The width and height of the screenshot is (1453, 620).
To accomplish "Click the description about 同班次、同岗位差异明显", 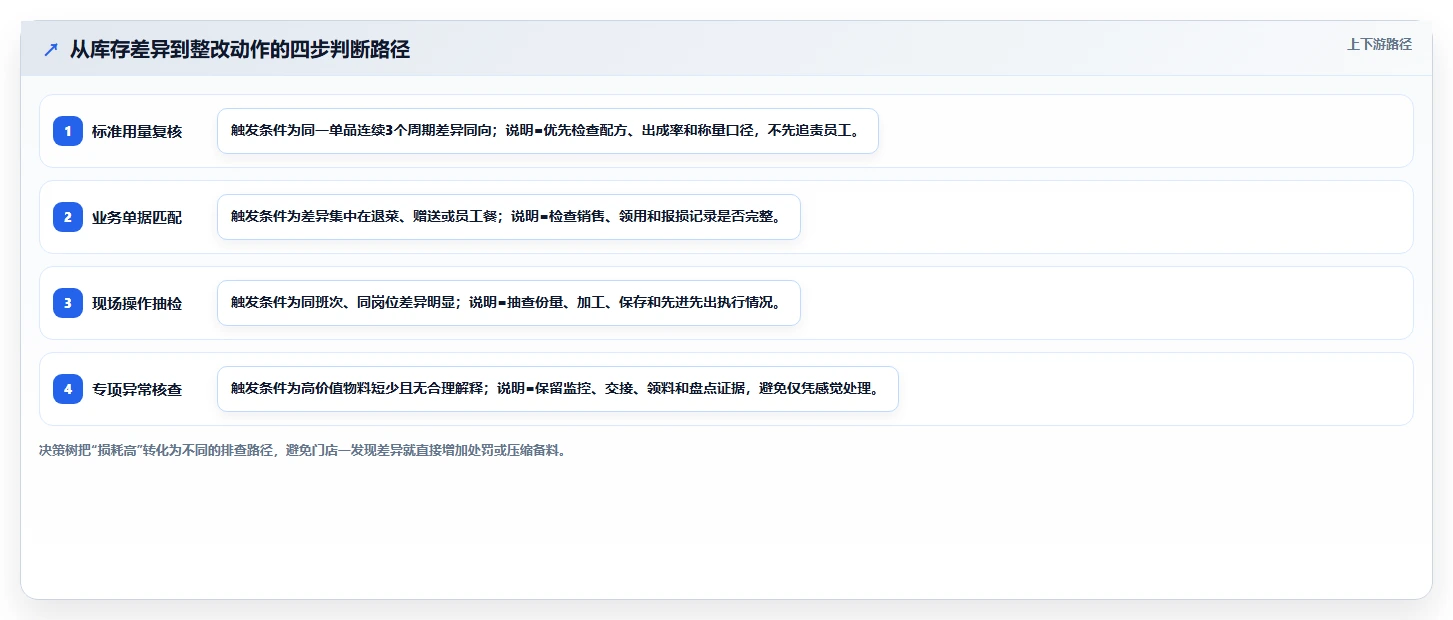I will [x=509, y=303].
